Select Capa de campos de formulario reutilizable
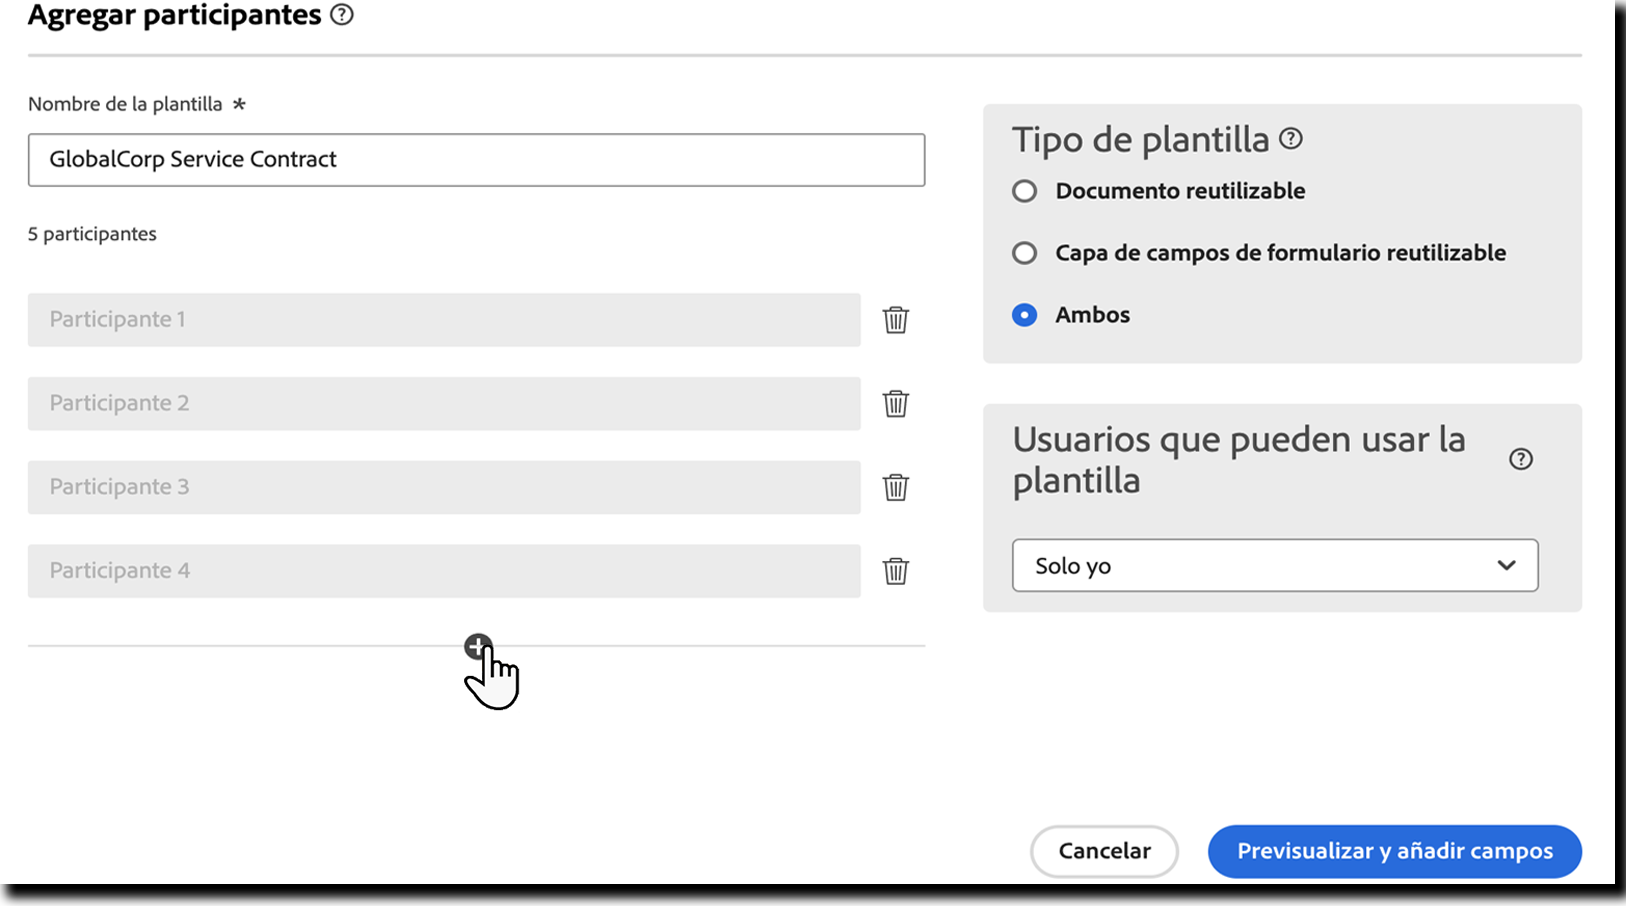This screenshot has width=1626, height=906. tap(1024, 253)
